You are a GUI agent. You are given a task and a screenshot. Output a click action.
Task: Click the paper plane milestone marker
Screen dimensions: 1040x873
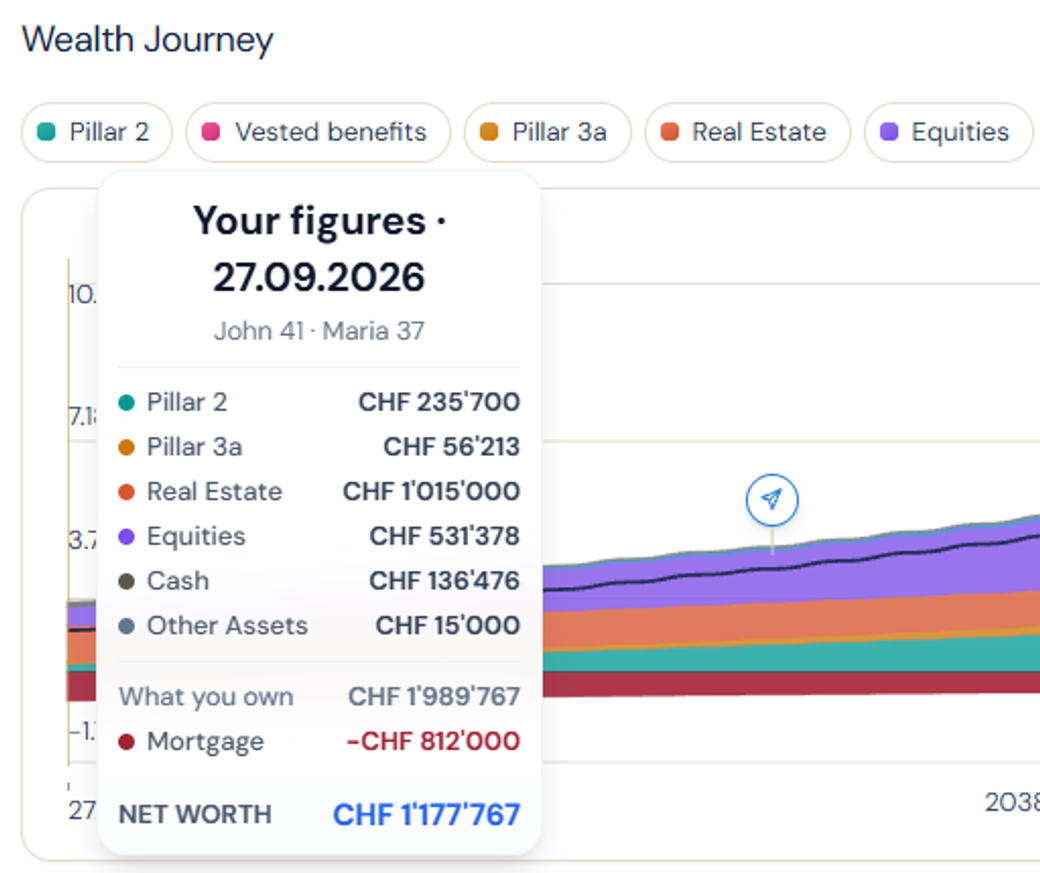772,500
